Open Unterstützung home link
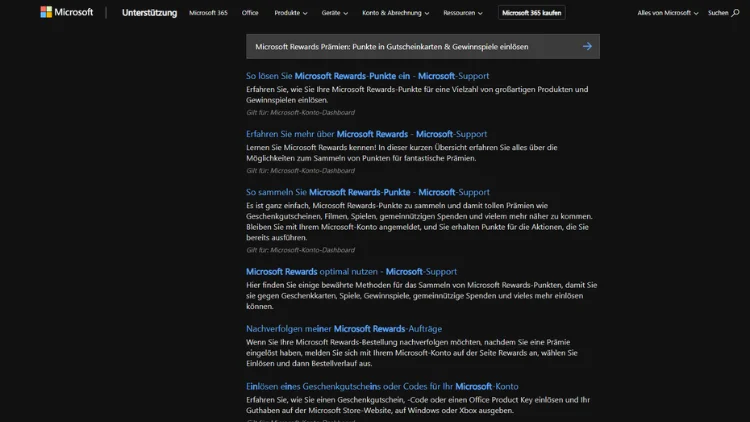 click(149, 13)
